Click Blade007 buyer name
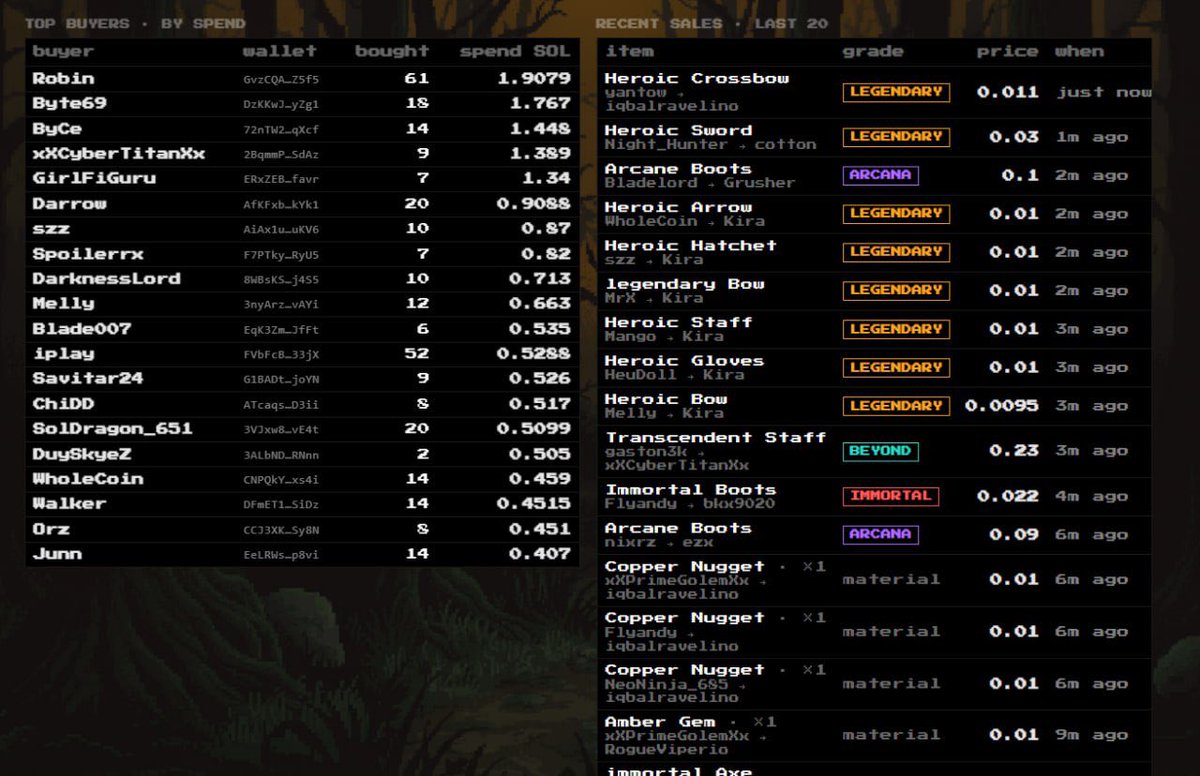 pyautogui.click(x=82, y=328)
